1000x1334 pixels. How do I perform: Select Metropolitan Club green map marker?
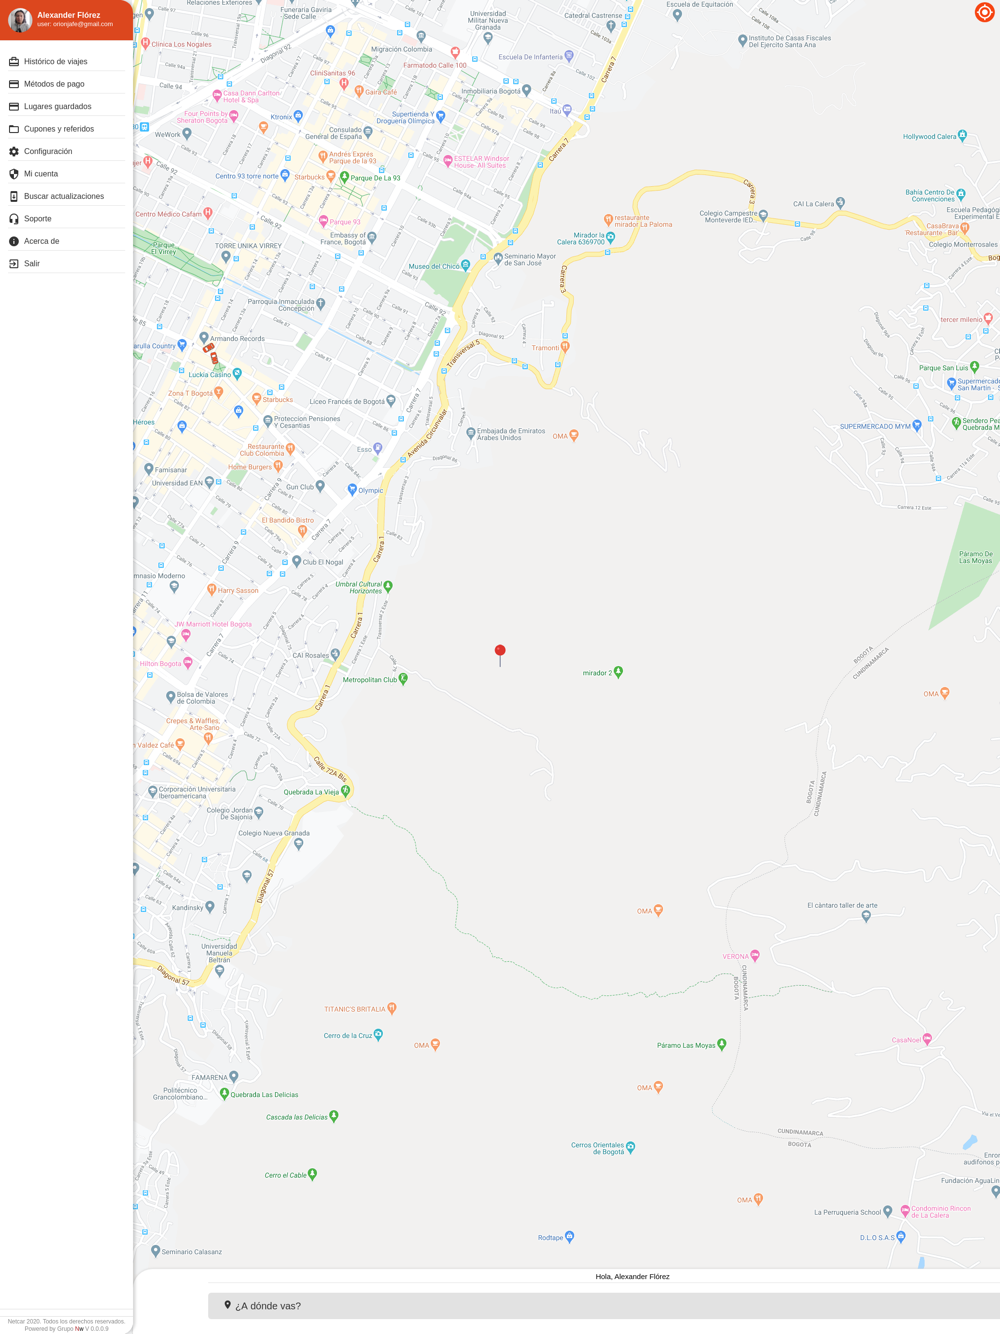coord(403,678)
